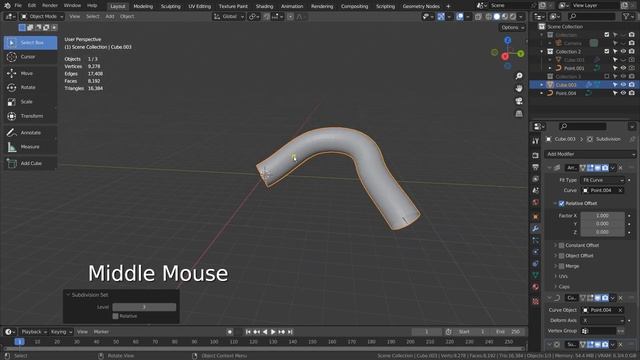Select the Transform tool
This screenshot has width=640, height=360.
tap(30, 116)
